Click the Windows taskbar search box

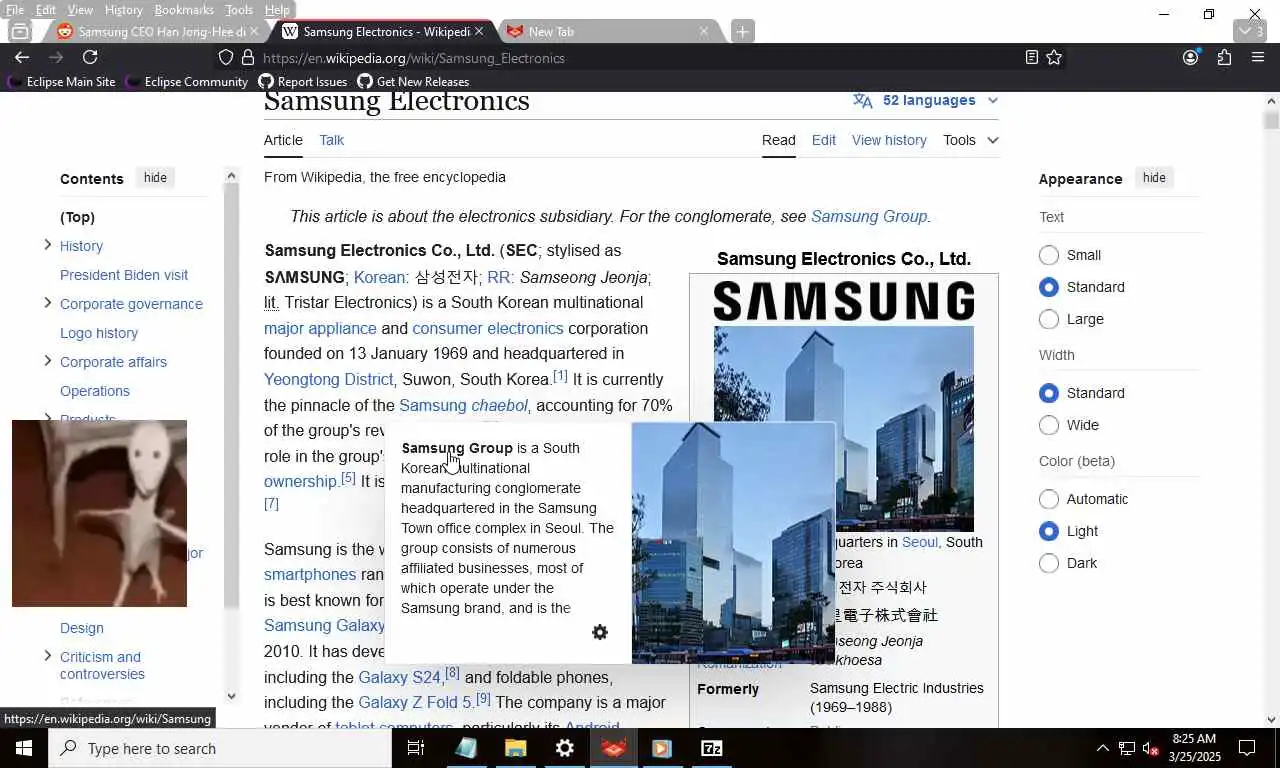click(x=219, y=748)
